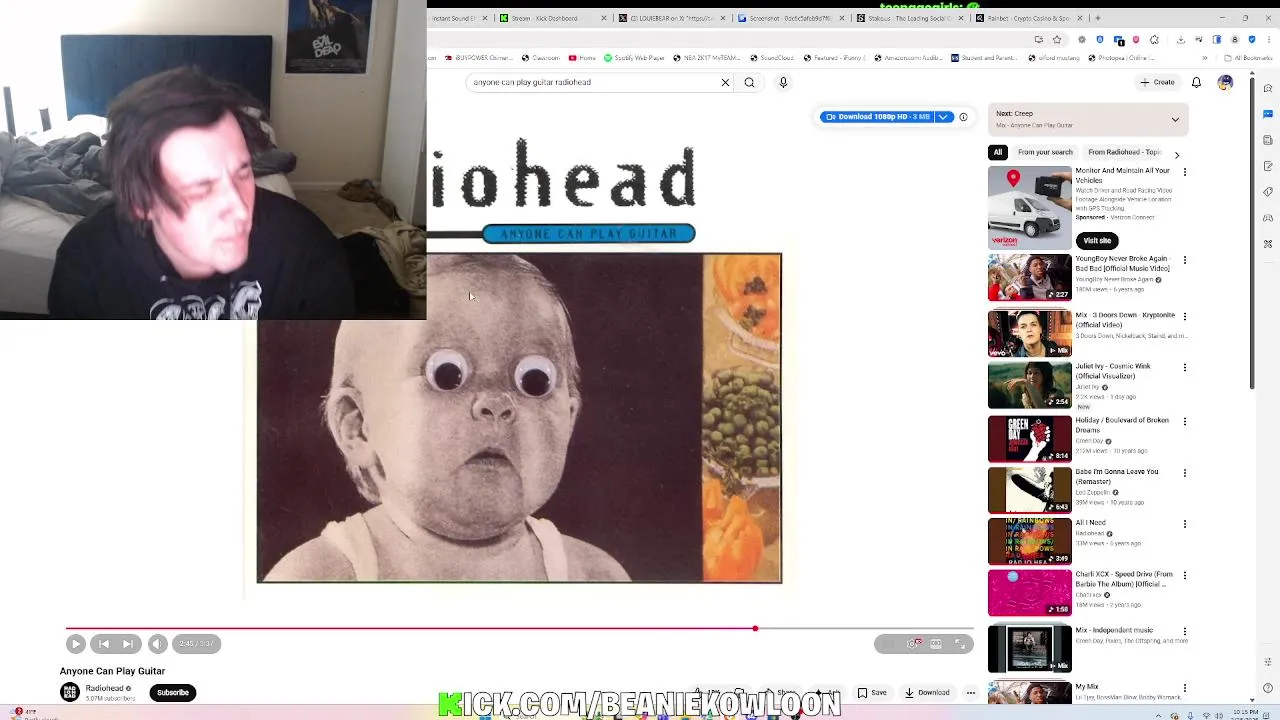Save the video to a playlist

tap(872, 692)
